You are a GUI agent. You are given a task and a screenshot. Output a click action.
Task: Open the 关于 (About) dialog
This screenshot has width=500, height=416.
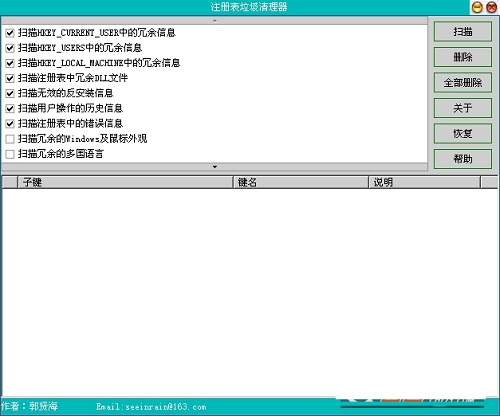pos(463,108)
